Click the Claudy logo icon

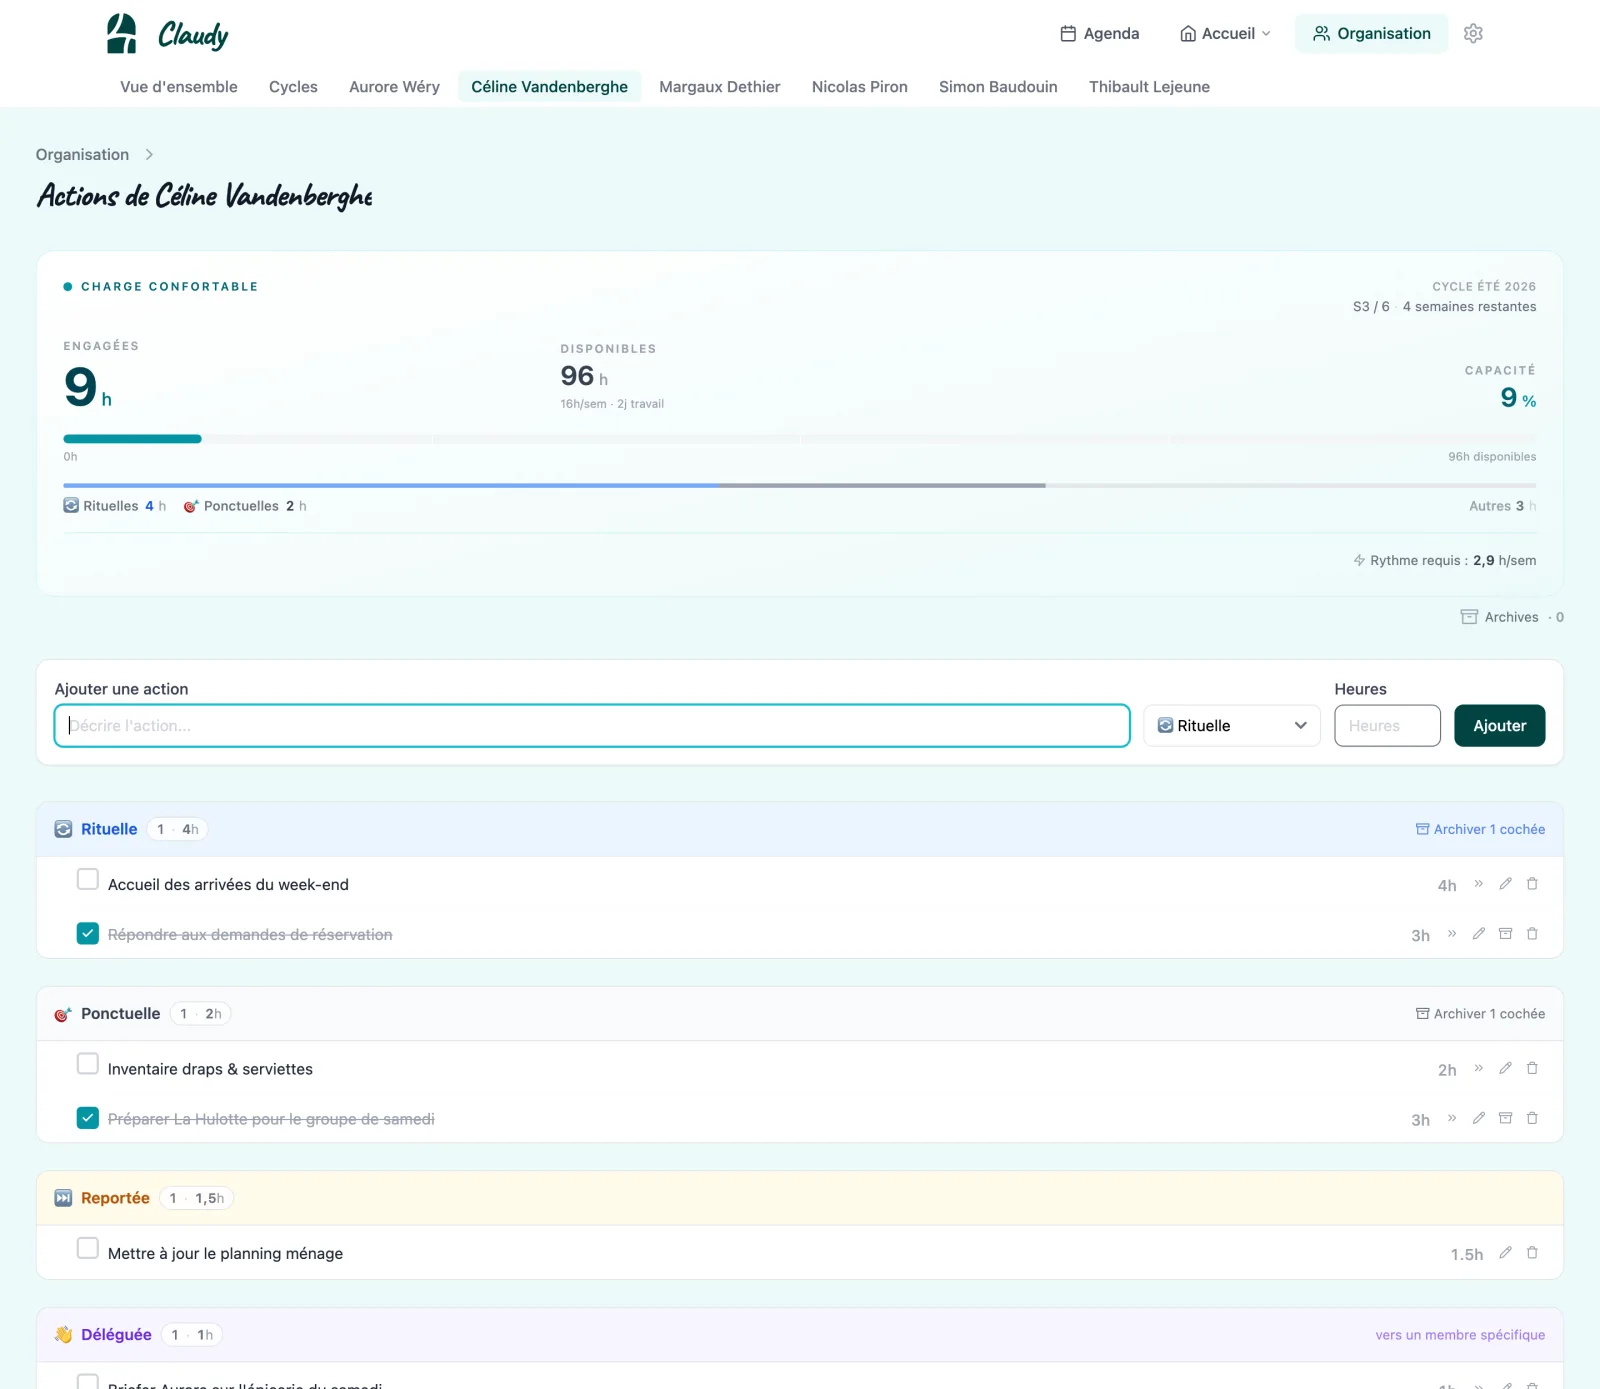[x=122, y=34]
